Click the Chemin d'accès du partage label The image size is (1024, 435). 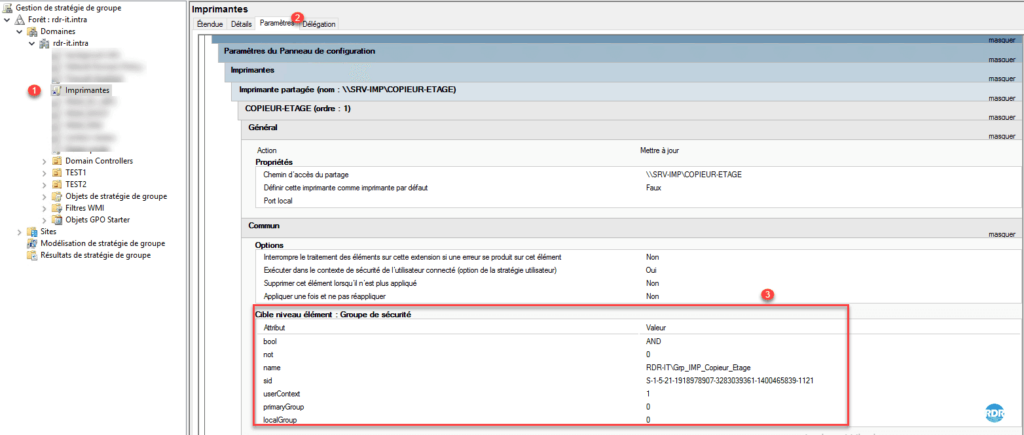[x=306, y=175]
